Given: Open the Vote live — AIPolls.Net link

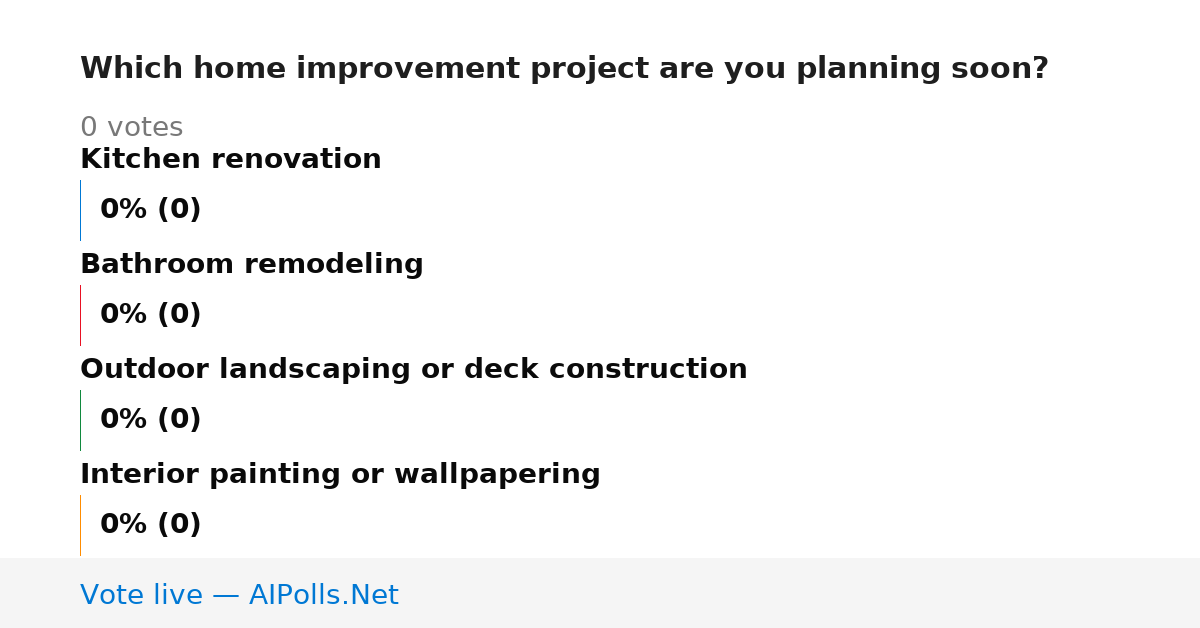Looking at the screenshot, I should click(239, 595).
